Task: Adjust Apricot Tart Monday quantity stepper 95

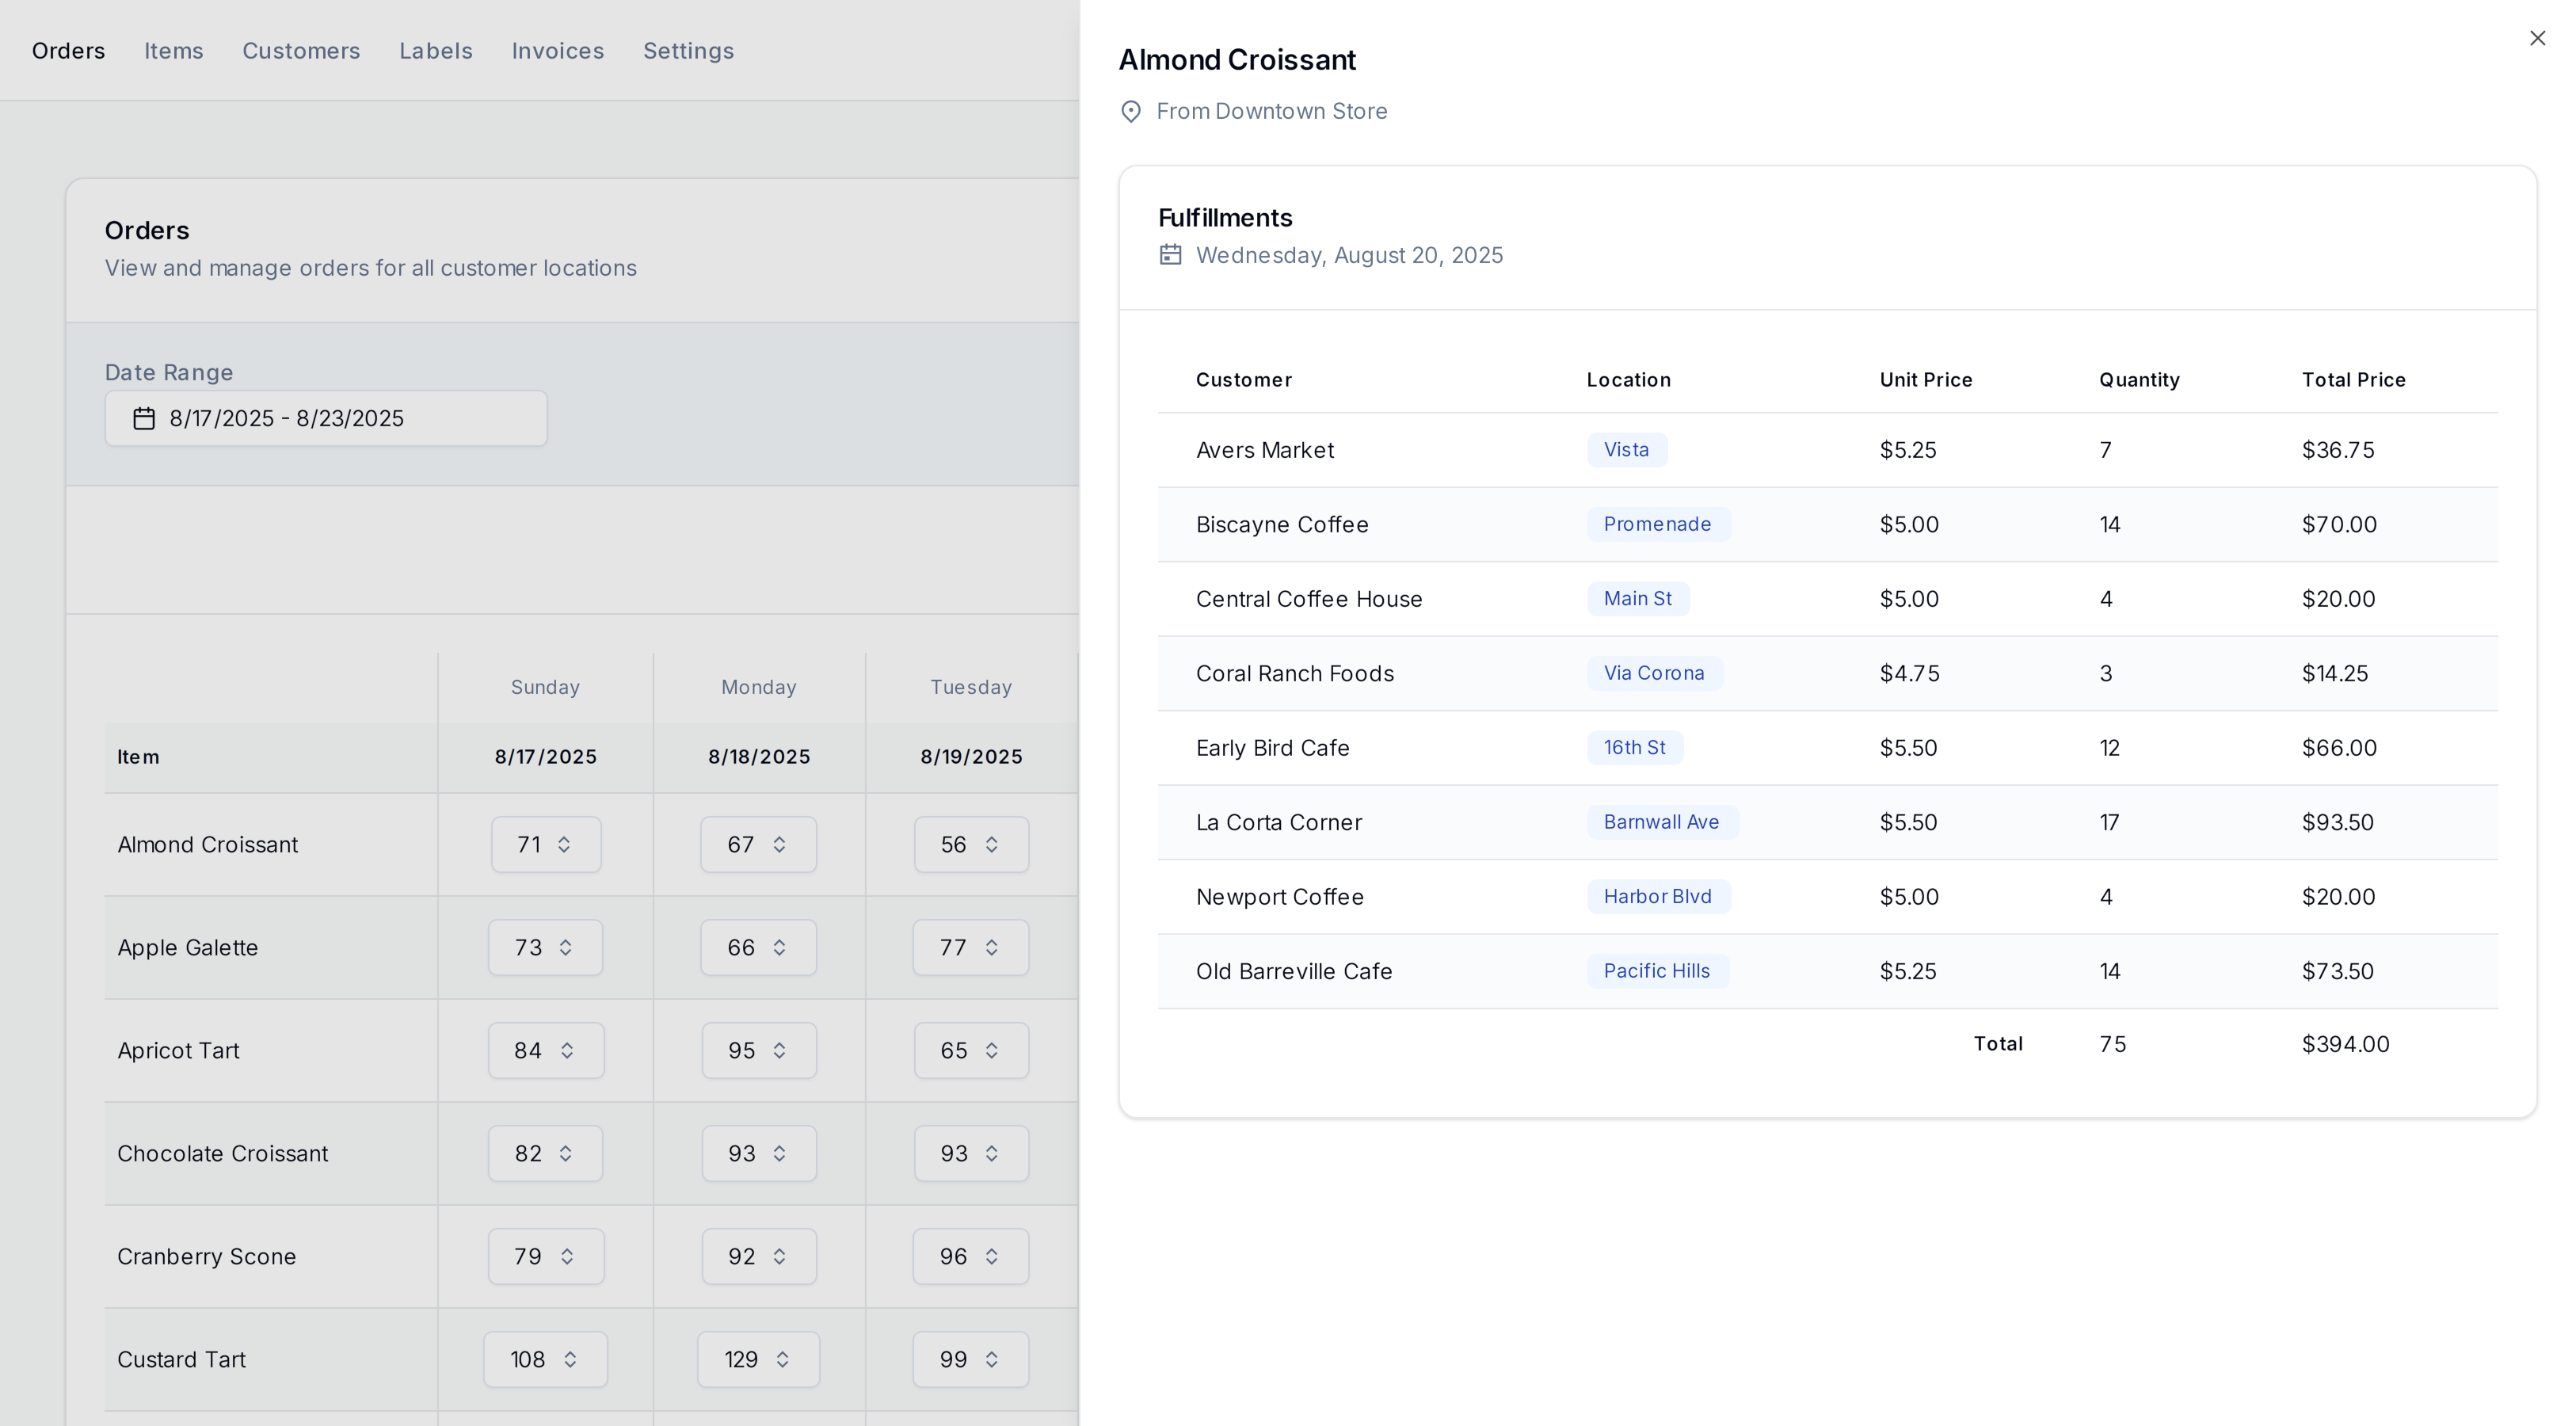Action: pos(758,1050)
